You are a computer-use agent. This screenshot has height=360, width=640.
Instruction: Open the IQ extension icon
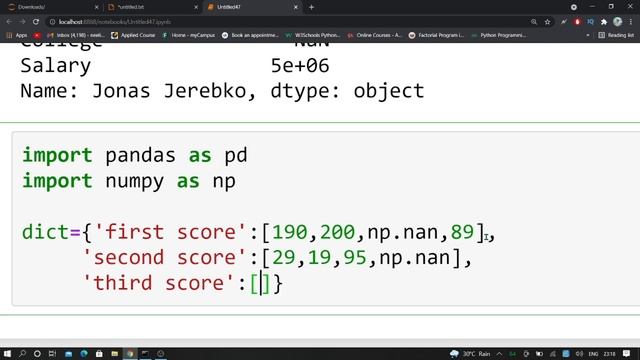tap(591, 22)
